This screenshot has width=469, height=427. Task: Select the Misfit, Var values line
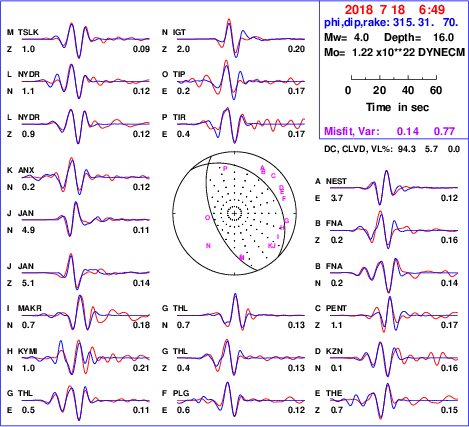pos(389,131)
